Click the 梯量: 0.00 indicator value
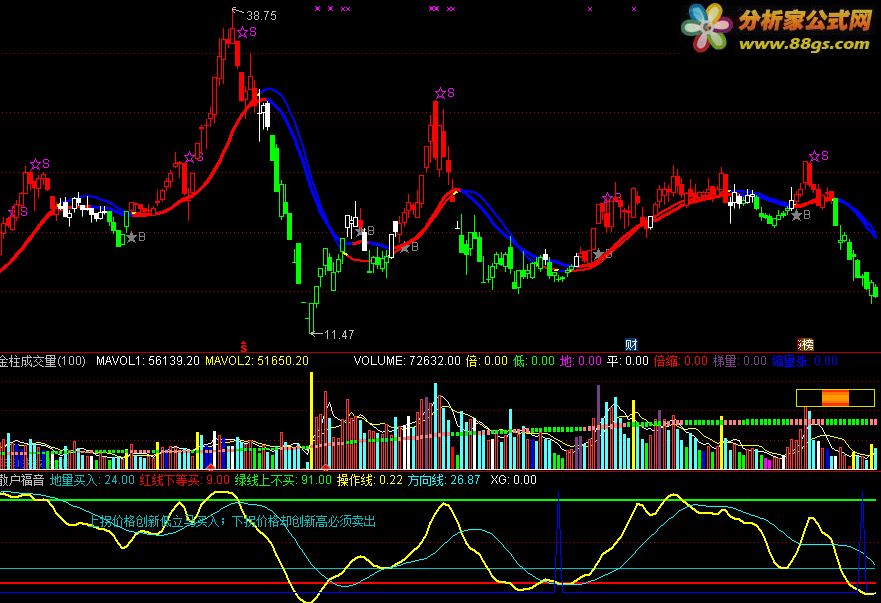 click(740, 361)
